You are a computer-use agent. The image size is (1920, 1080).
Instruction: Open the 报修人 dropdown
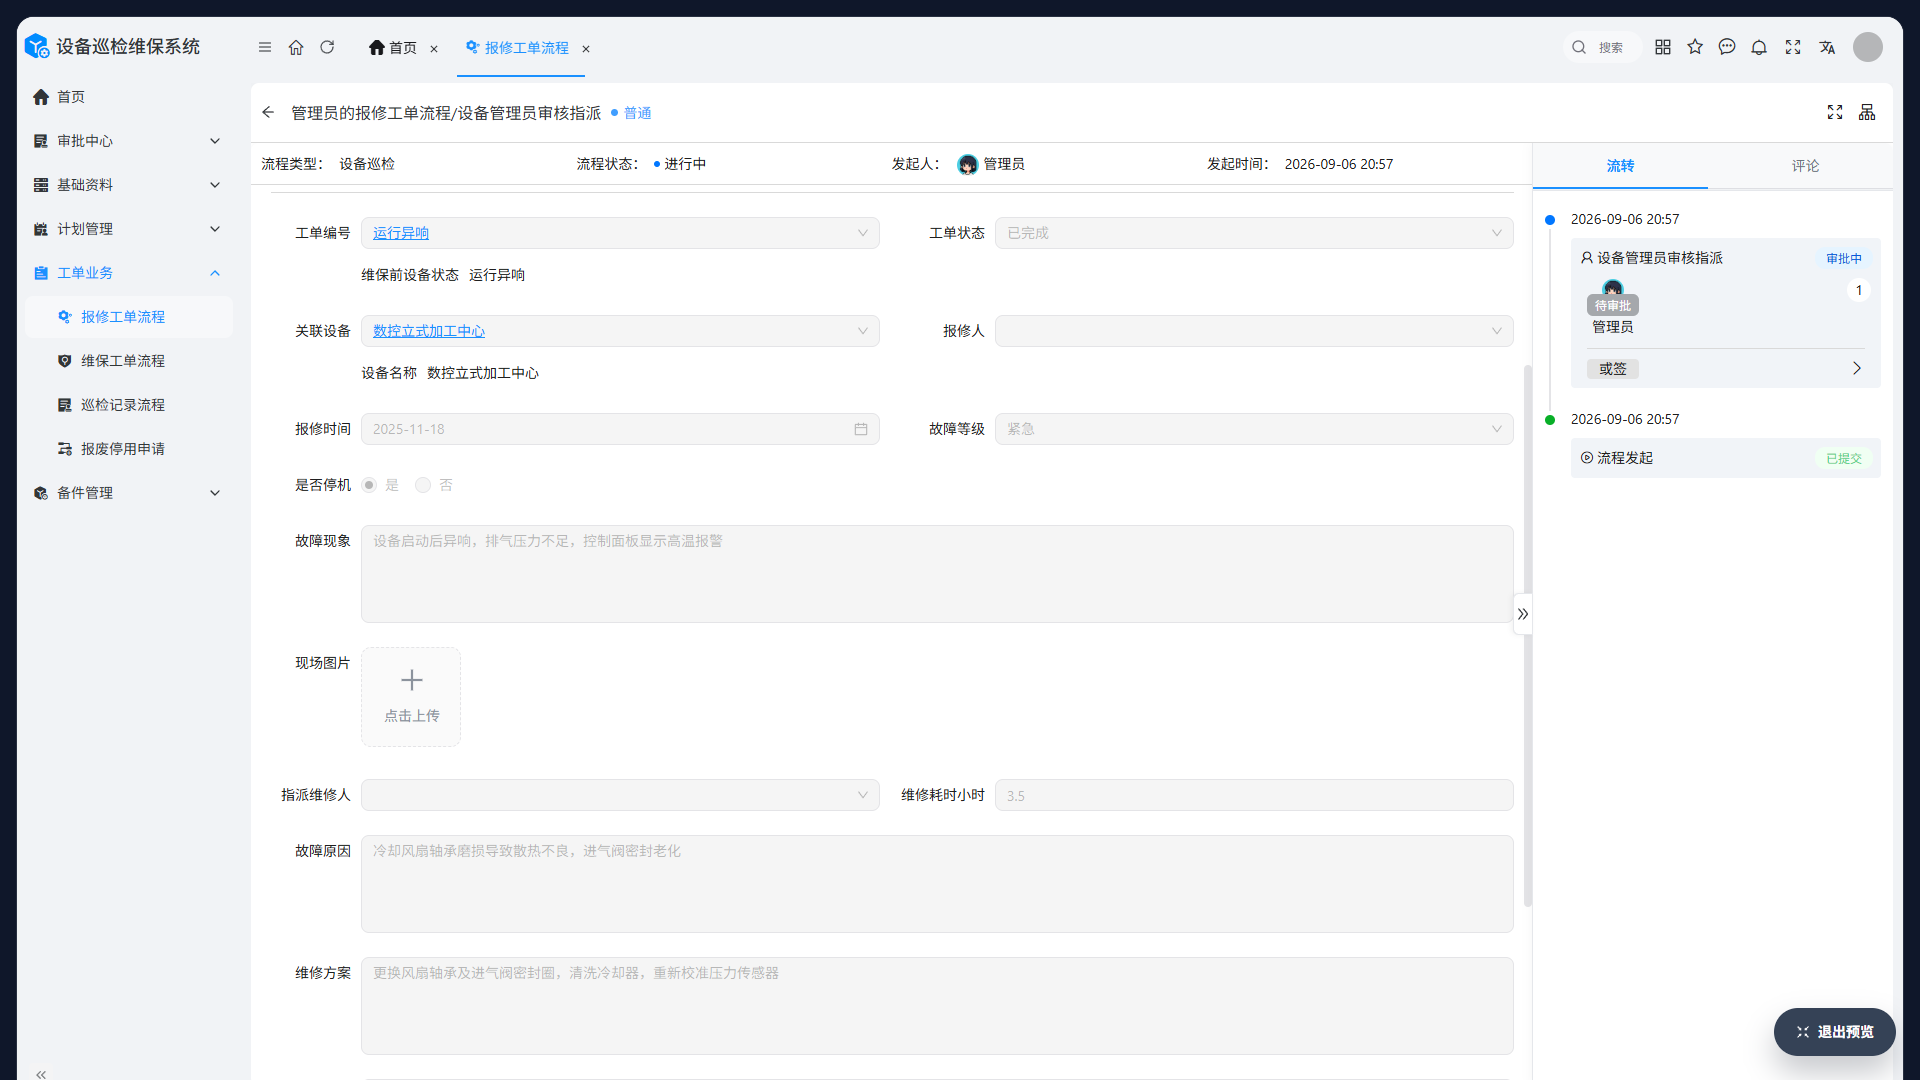coord(1254,331)
